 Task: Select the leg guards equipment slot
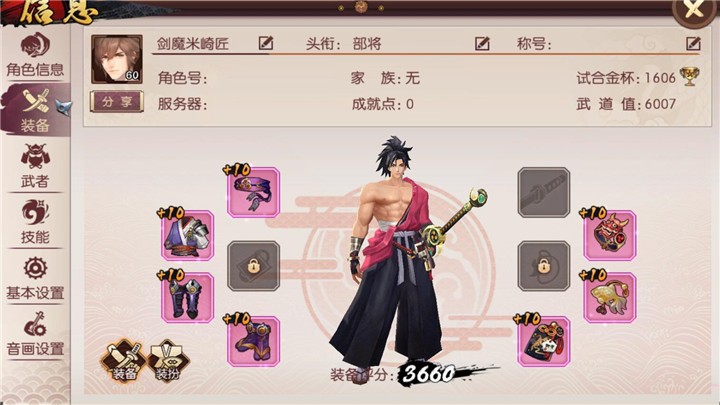187,298
